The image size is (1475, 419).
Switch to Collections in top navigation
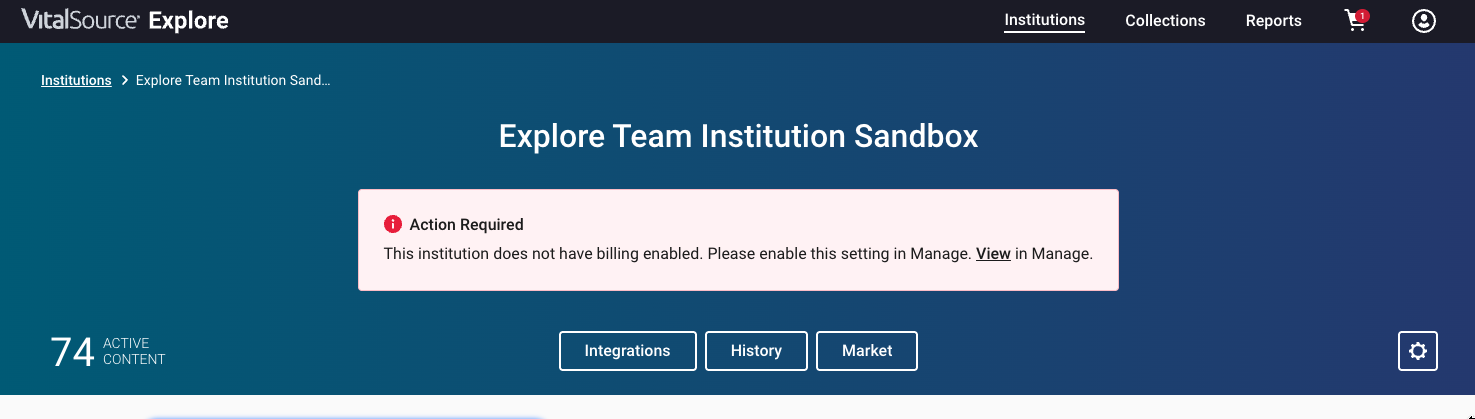pos(1165,21)
